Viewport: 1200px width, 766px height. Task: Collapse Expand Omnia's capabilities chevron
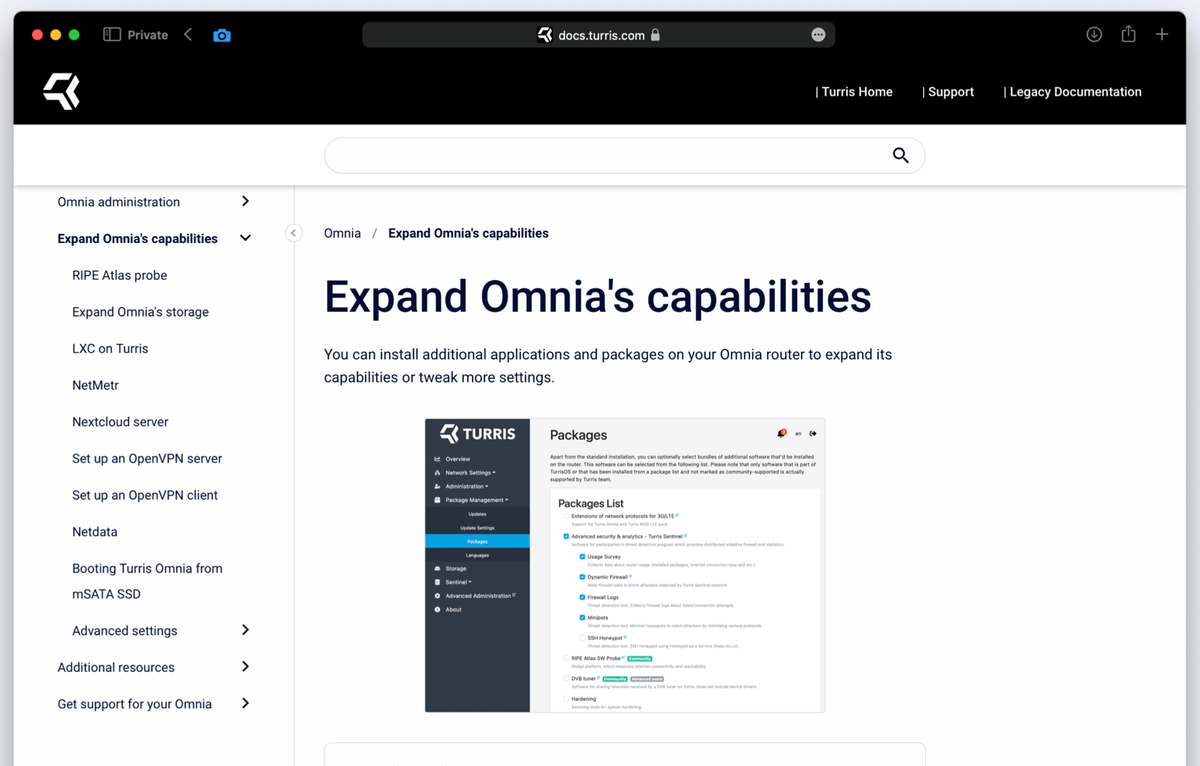pyautogui.click(x=245, y=239)
